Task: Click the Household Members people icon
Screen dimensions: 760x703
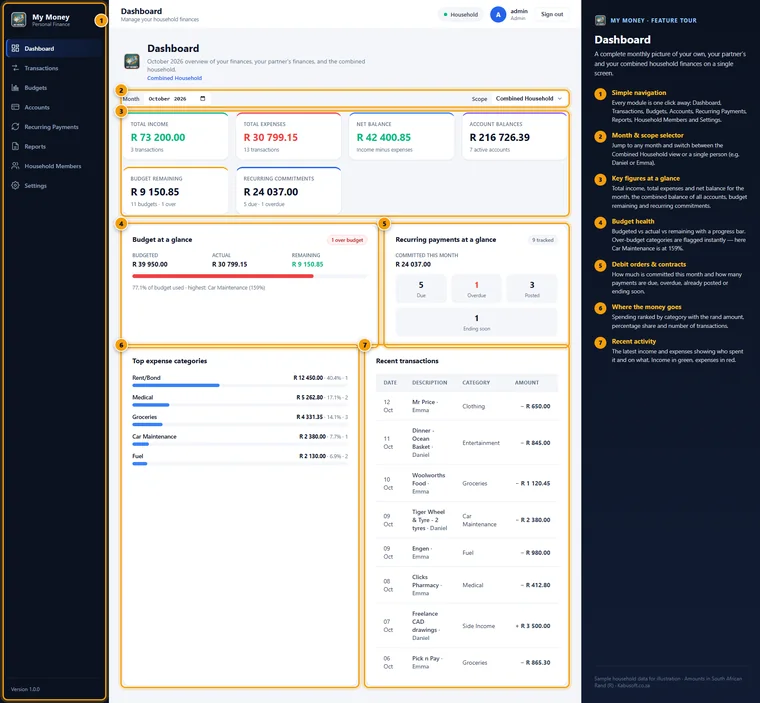Action: click(x=16, y=166)
